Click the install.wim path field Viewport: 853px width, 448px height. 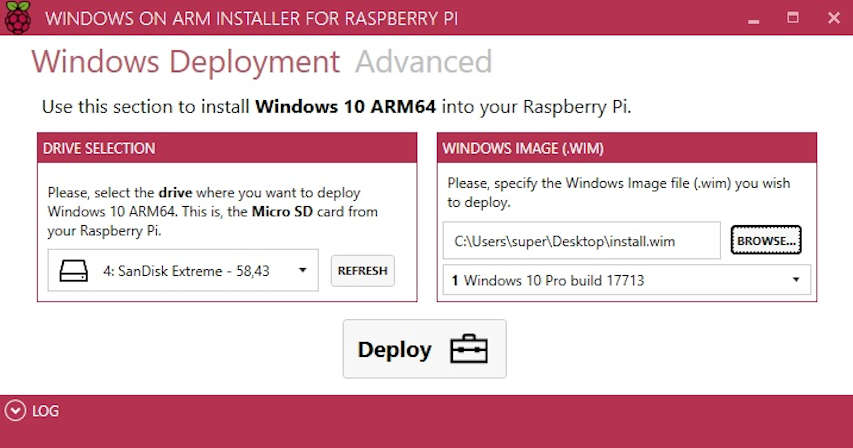[582, 240]
